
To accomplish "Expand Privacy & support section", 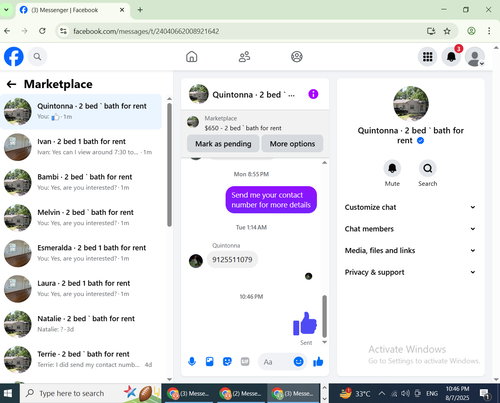I will point(411,272).
